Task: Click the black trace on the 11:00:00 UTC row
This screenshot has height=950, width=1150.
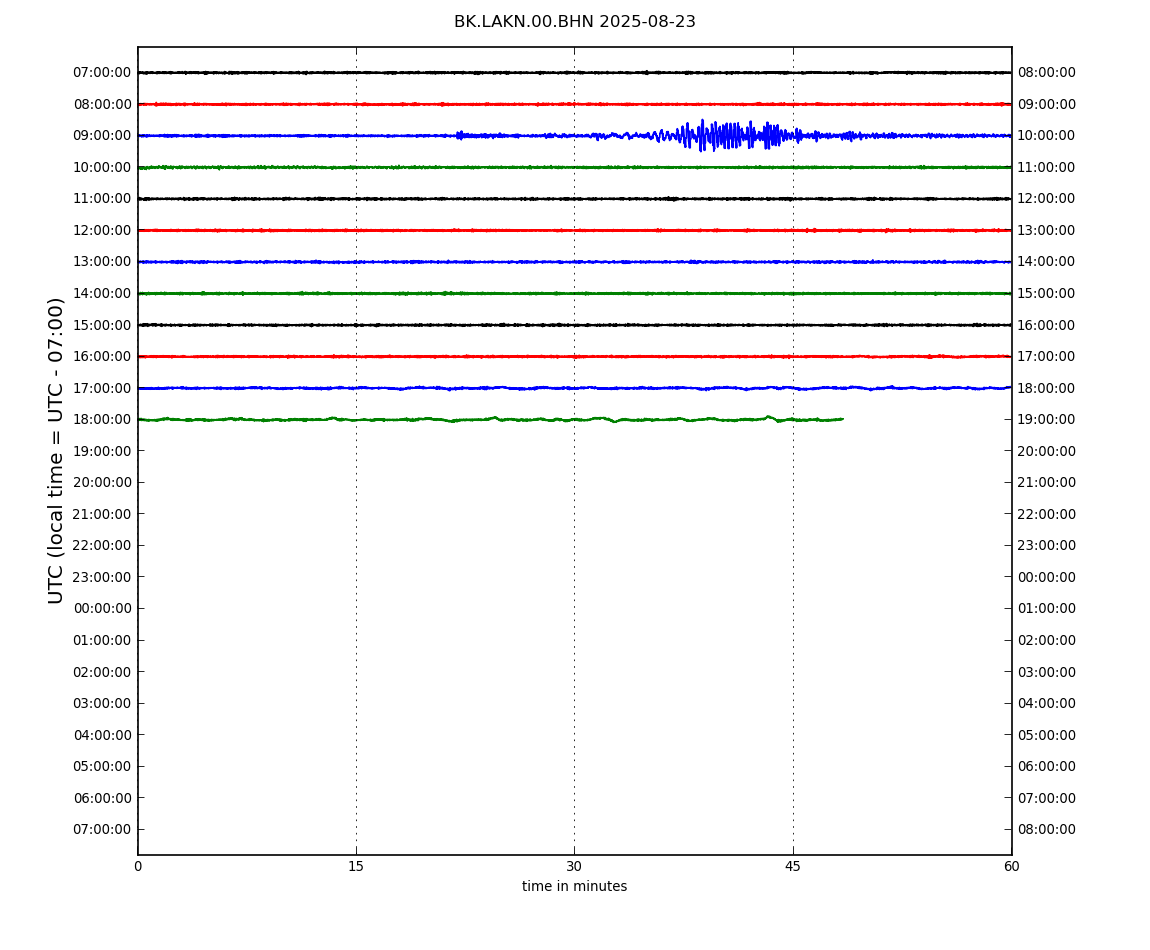Action: (x=574, y=199)
